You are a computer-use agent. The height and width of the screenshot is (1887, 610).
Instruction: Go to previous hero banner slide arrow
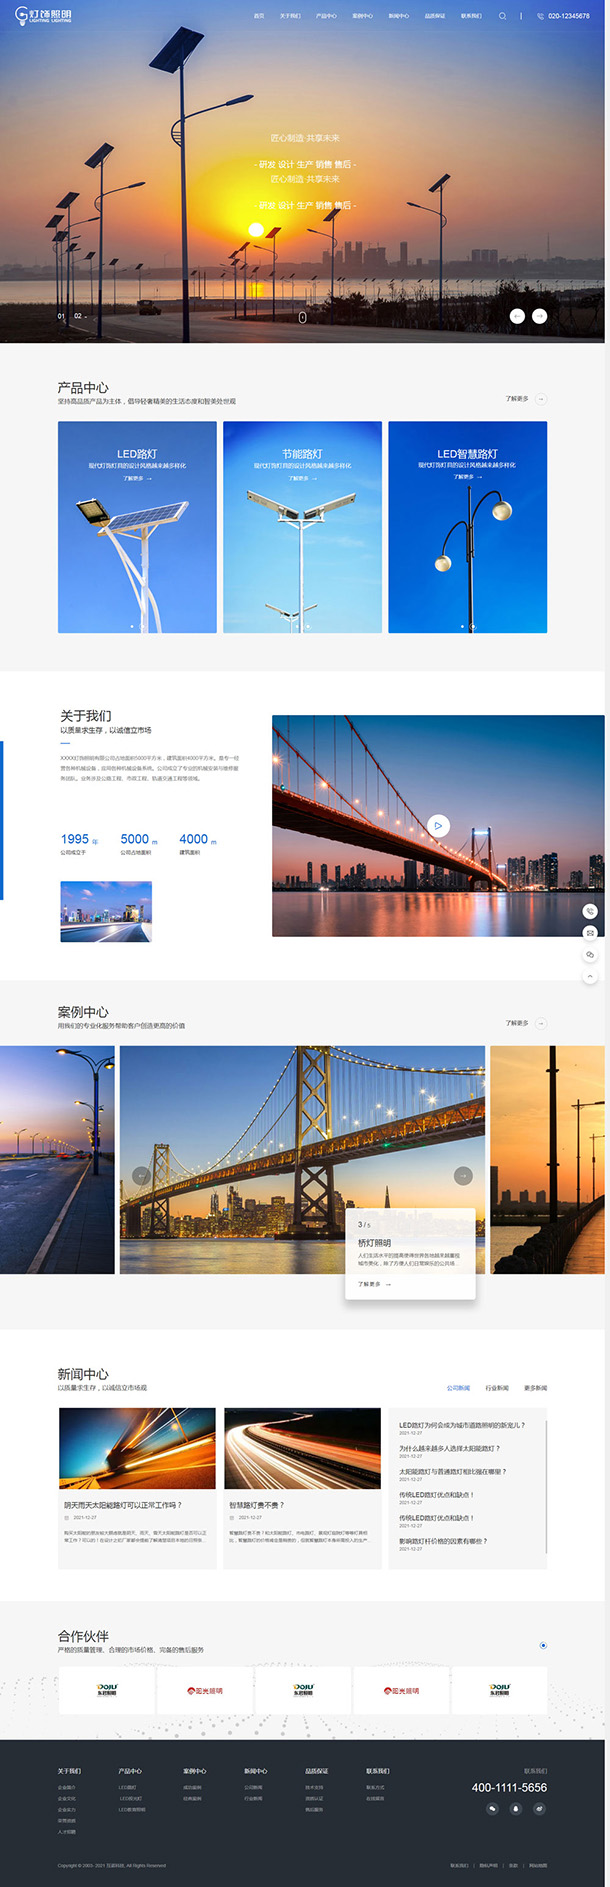[517, 316]
